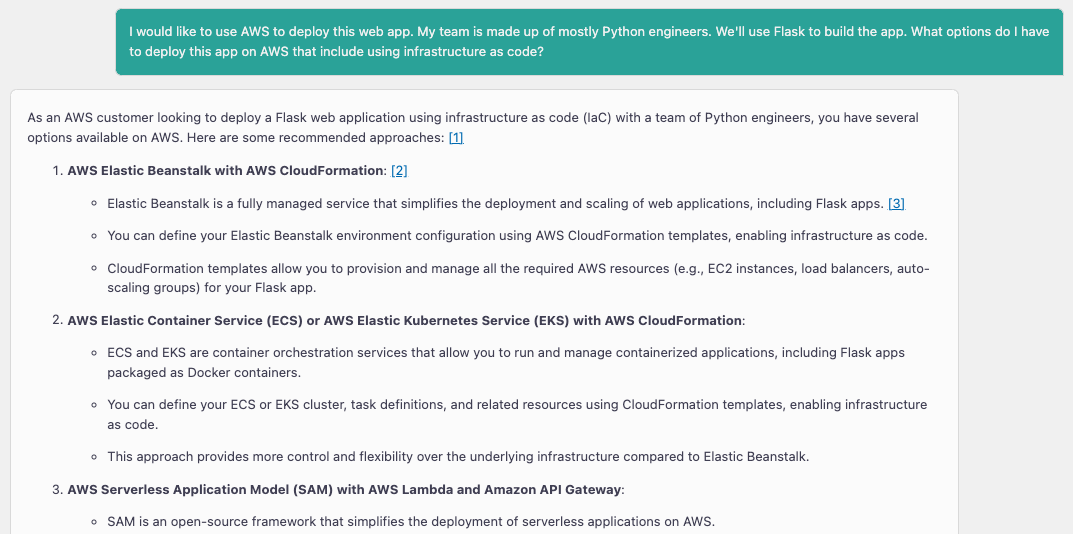This screenshot has width=1073, height=534.
Task: Click the ECS or EKS with CloudFormation heading
Action: coord(405,321)
